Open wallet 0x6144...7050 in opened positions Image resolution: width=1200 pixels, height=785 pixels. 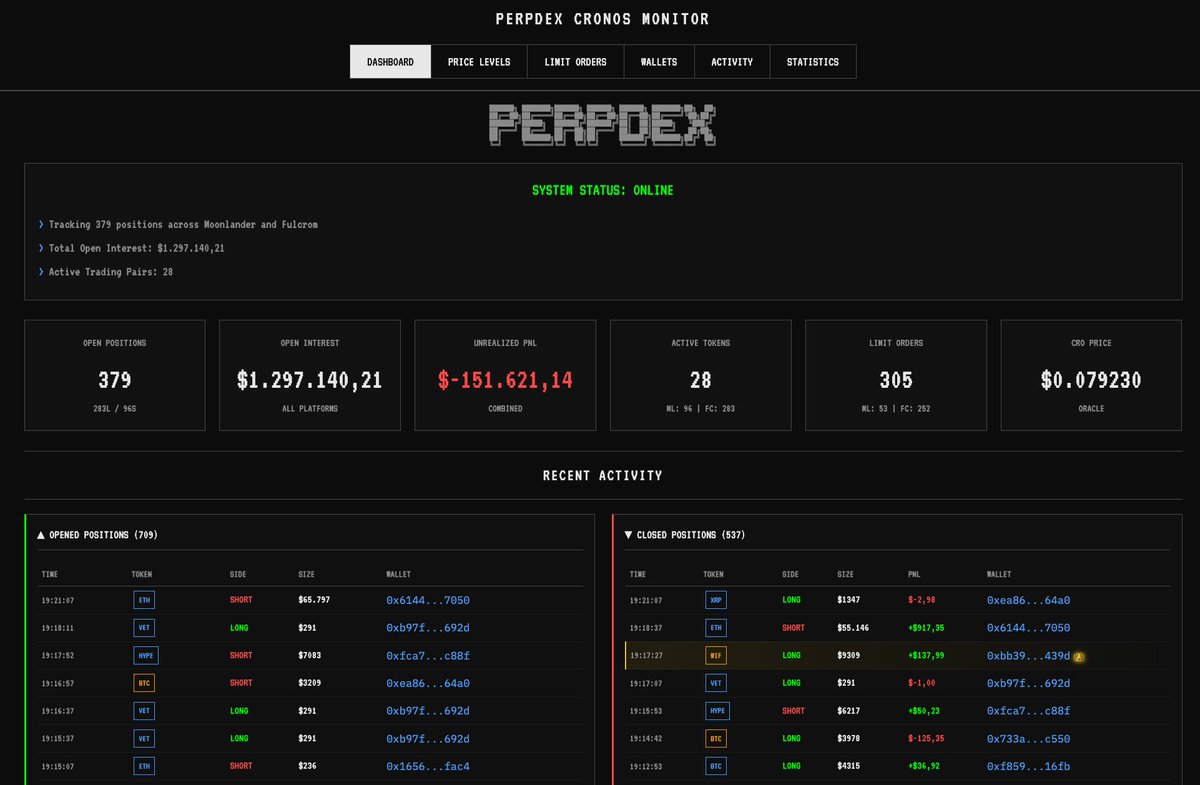click(428, 601)
